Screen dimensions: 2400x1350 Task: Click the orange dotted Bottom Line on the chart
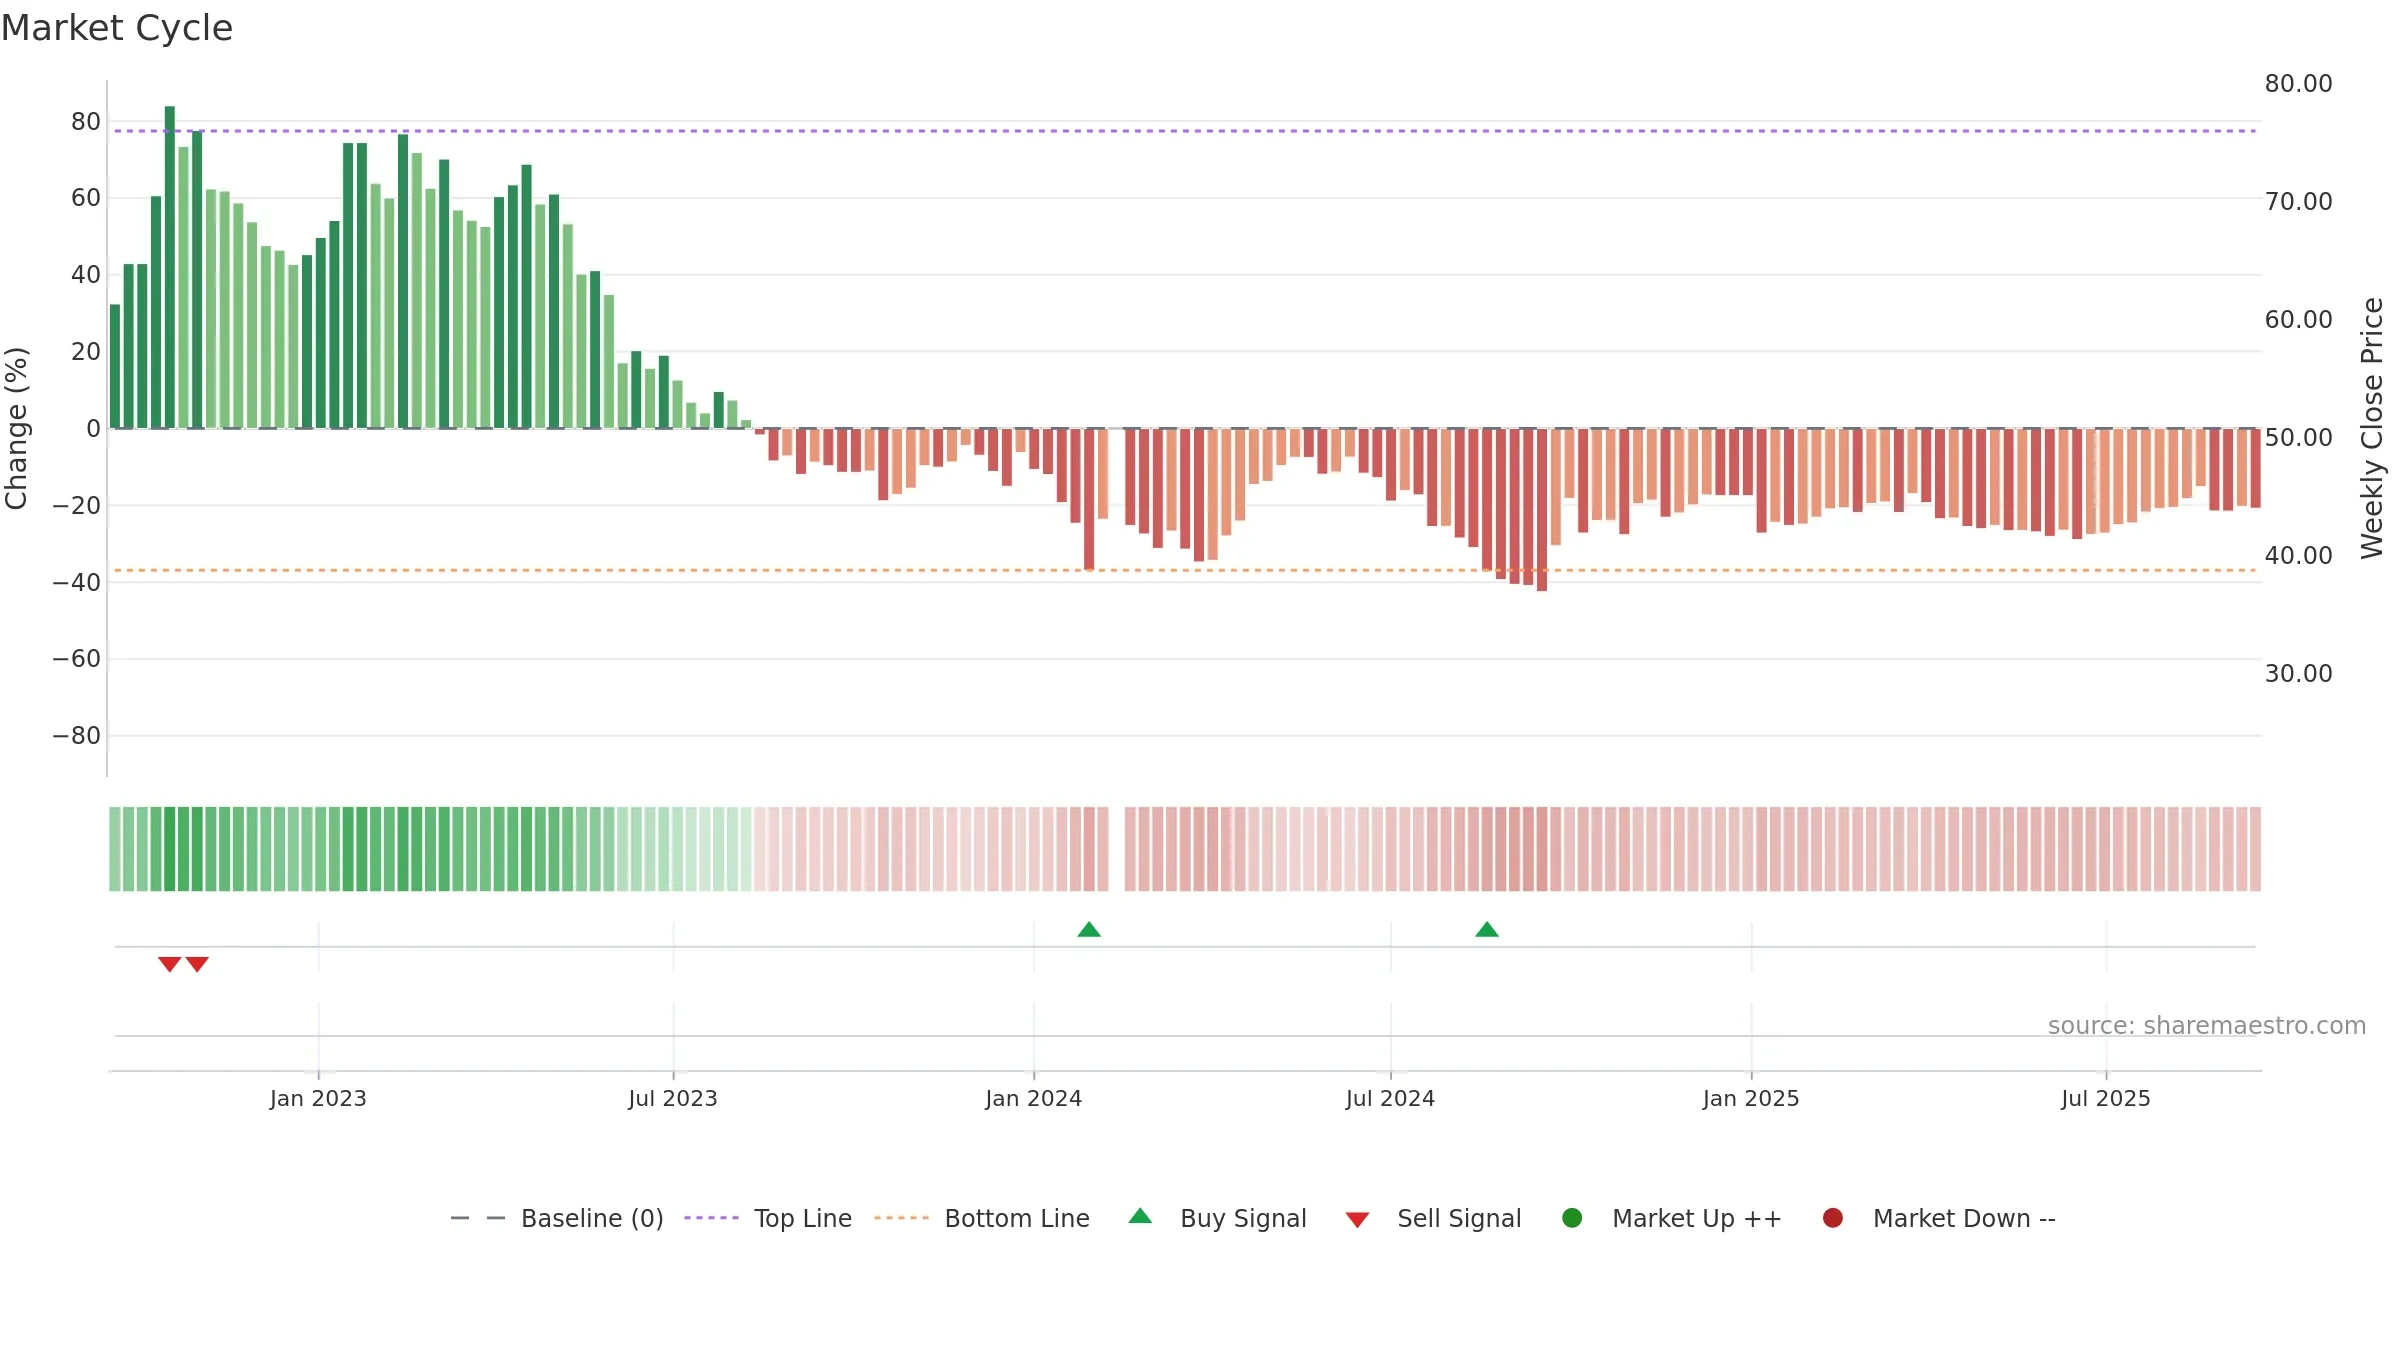point(1185,570)
